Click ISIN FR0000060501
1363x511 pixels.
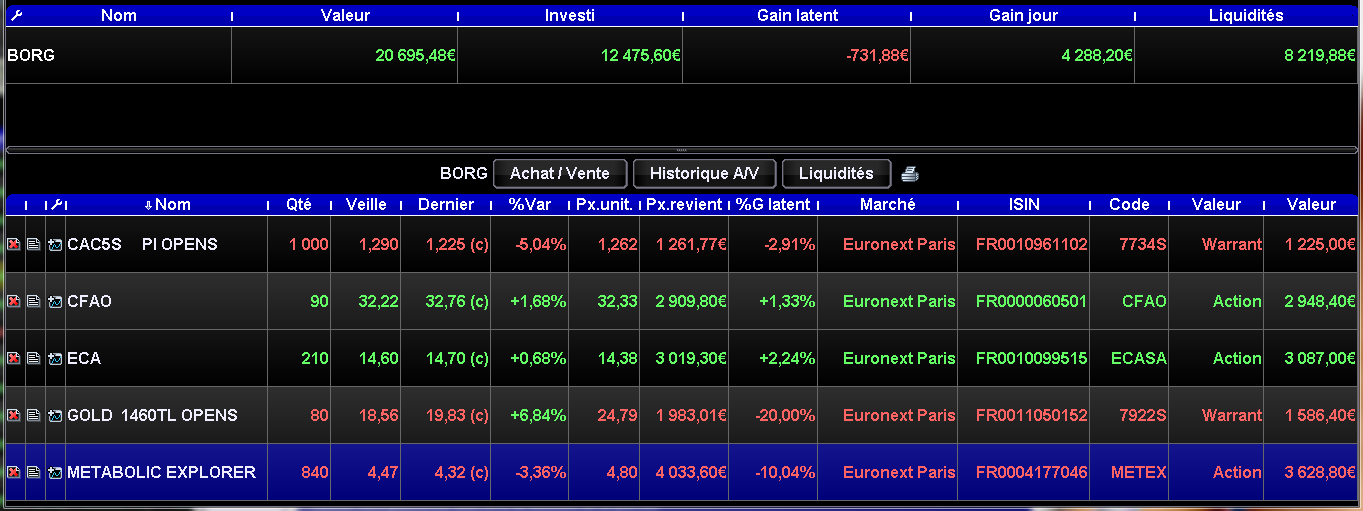[x=1032, y=302]
